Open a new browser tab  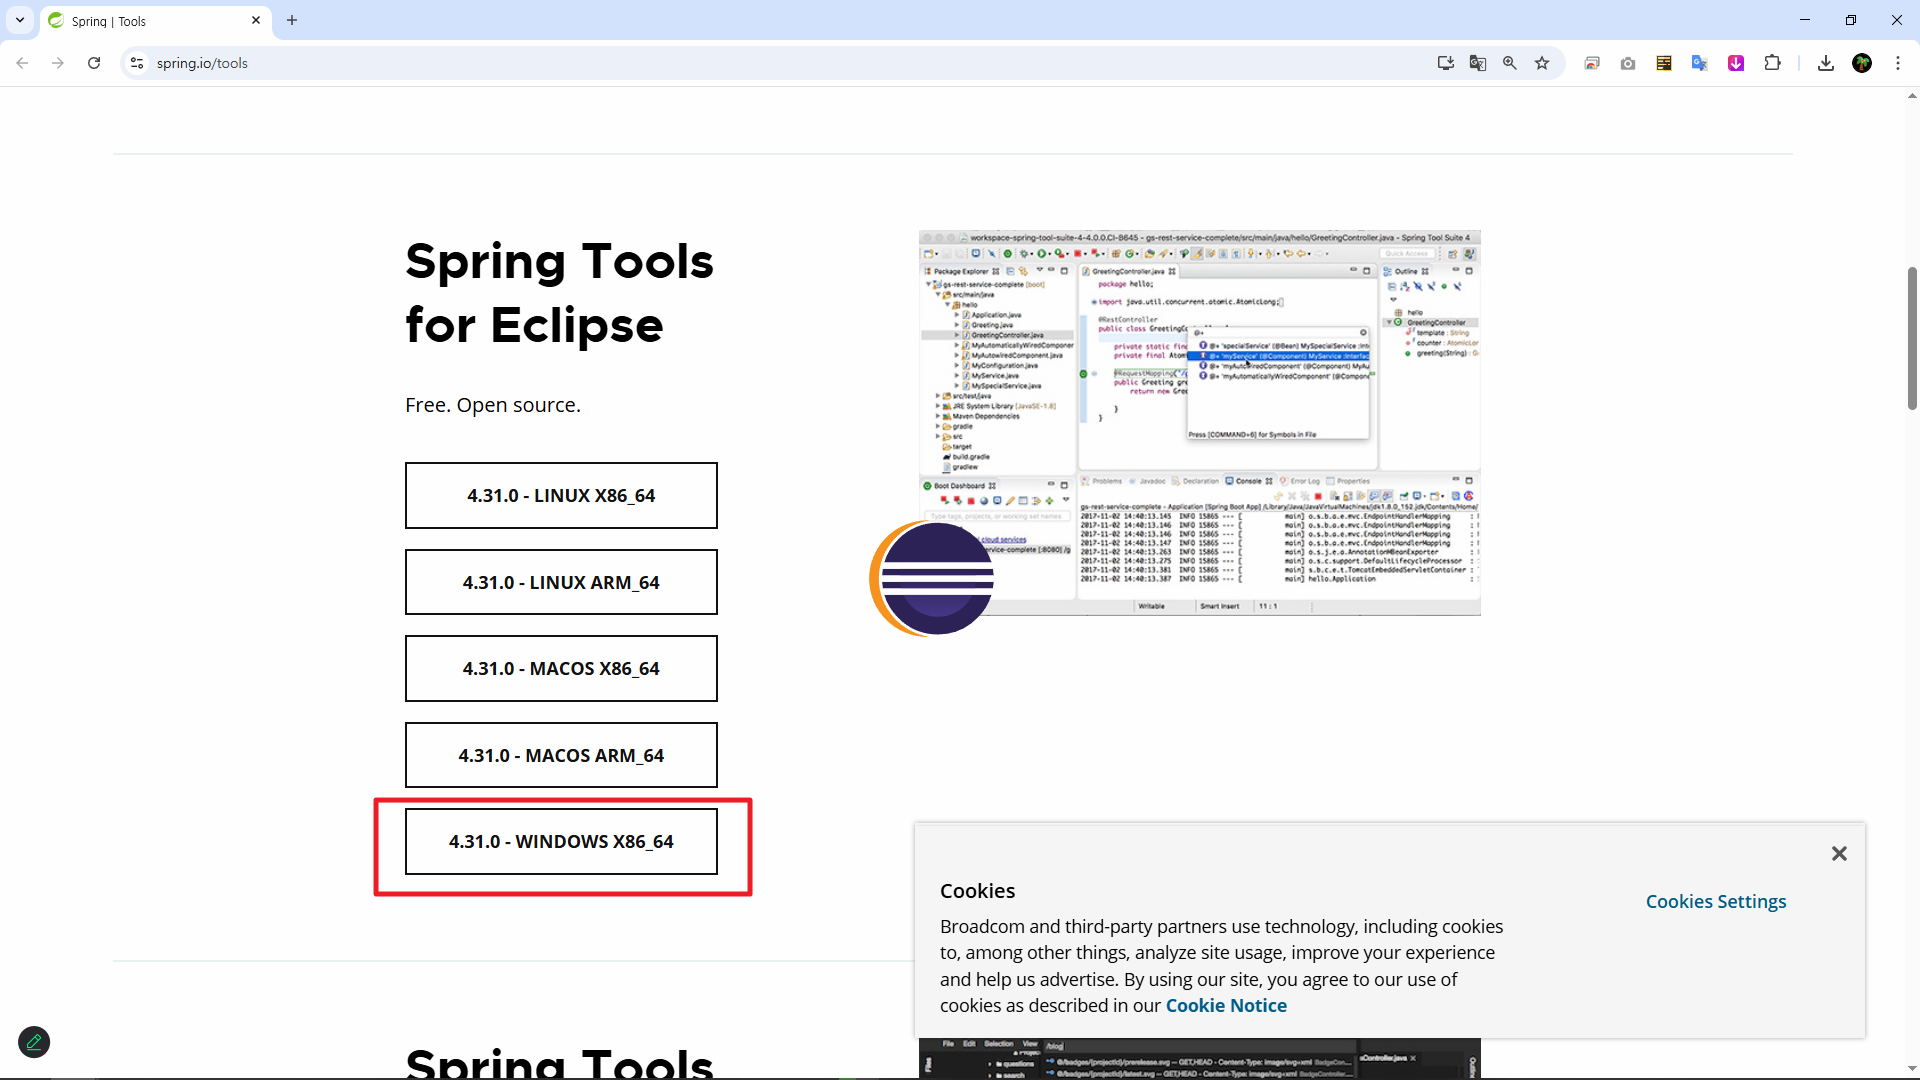(292, 20)
